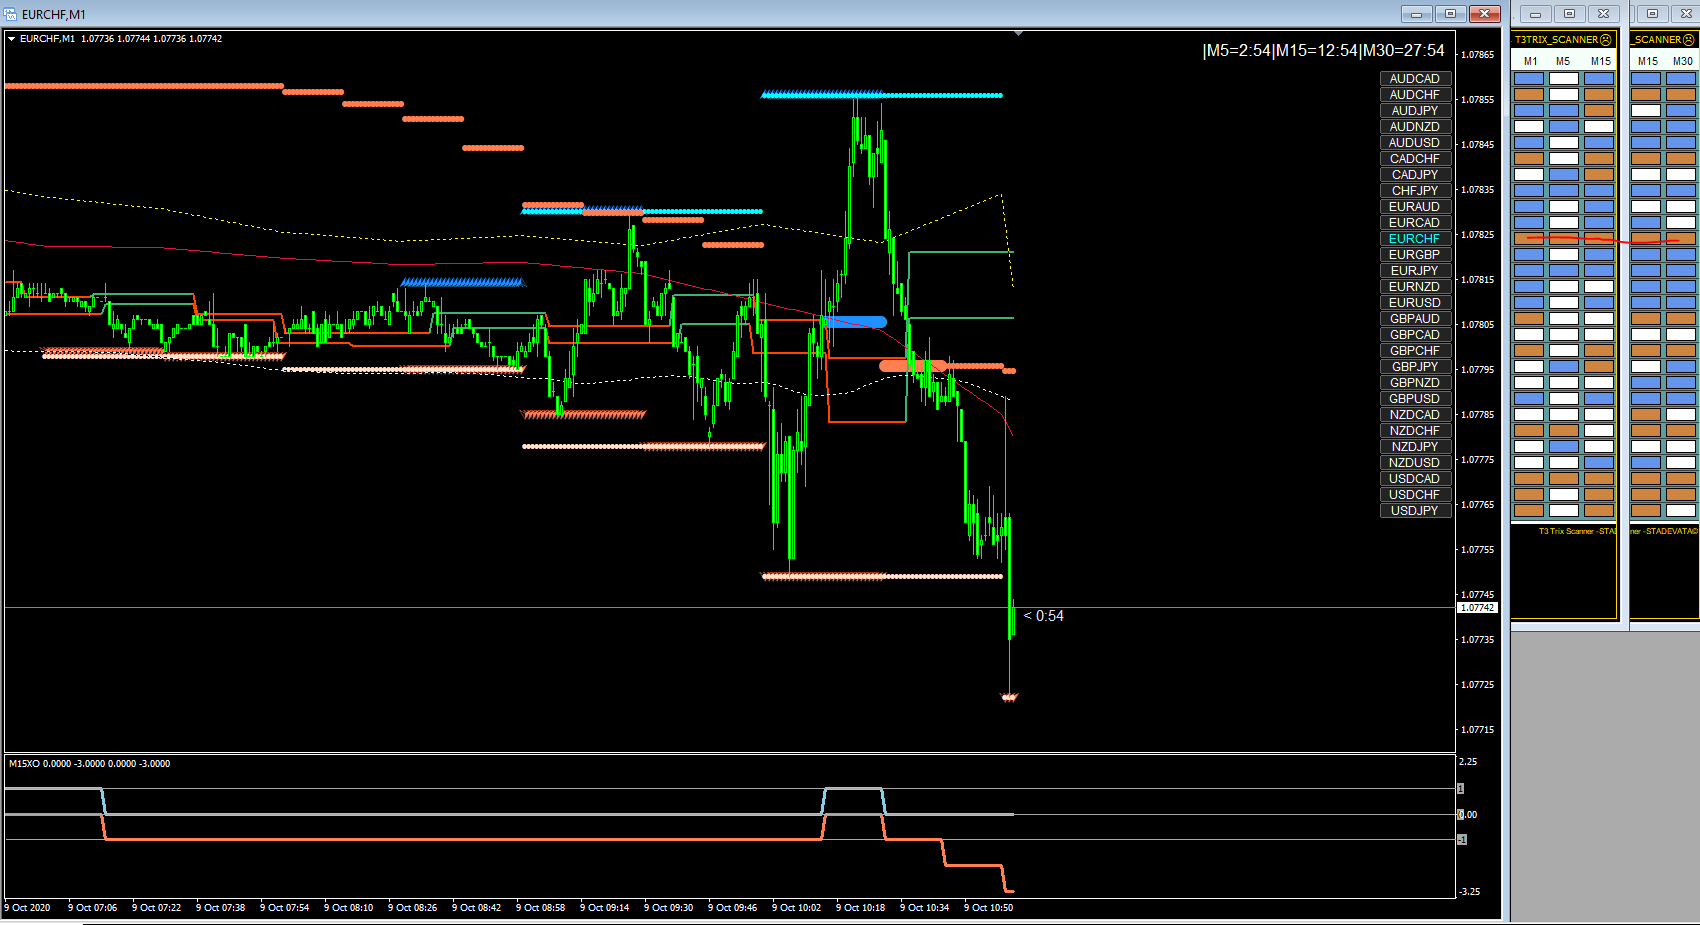Select the GBPAUD symbol button
Viewport: 1700px width, 925px height.
point(1415,319)
